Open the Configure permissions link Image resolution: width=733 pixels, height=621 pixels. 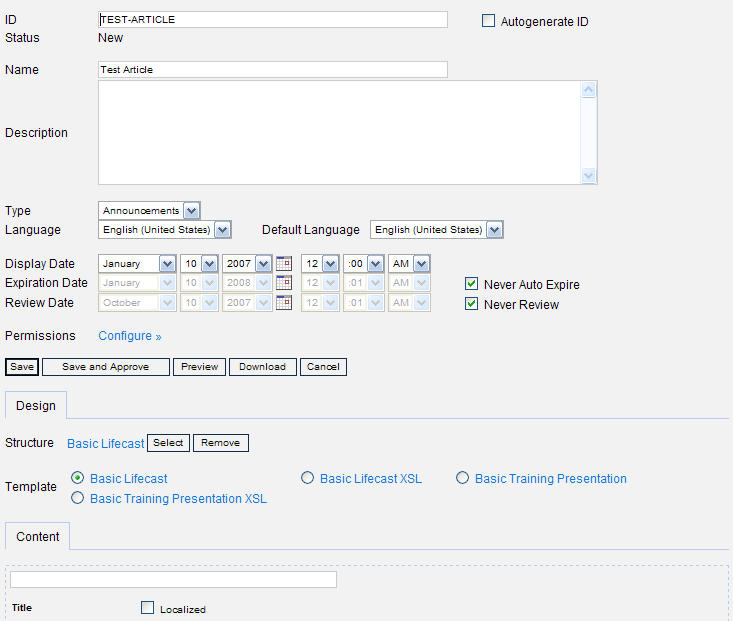tap(129, 336)
